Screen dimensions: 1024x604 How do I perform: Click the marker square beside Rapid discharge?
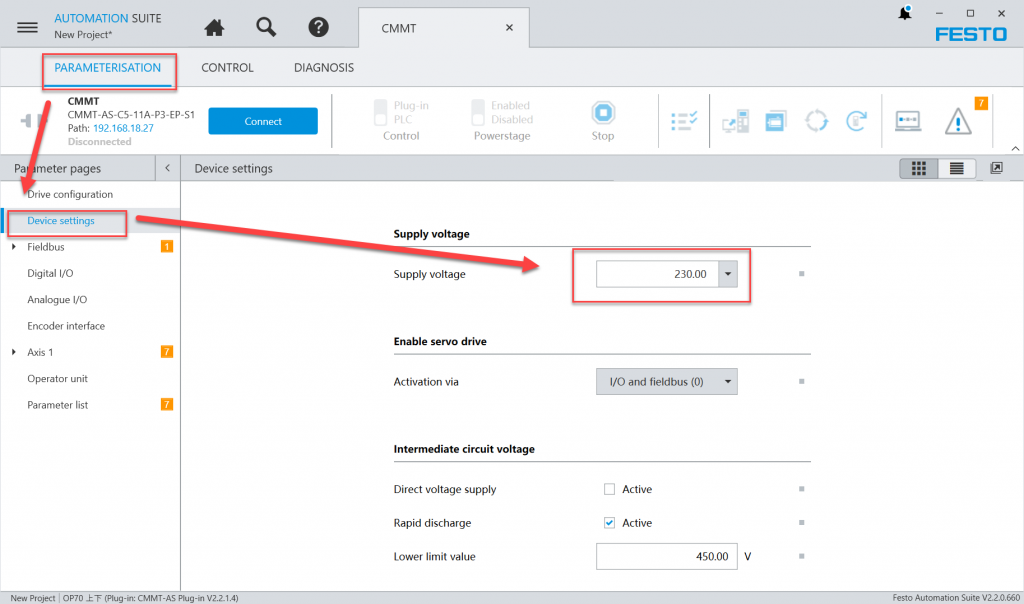[801, 522]
